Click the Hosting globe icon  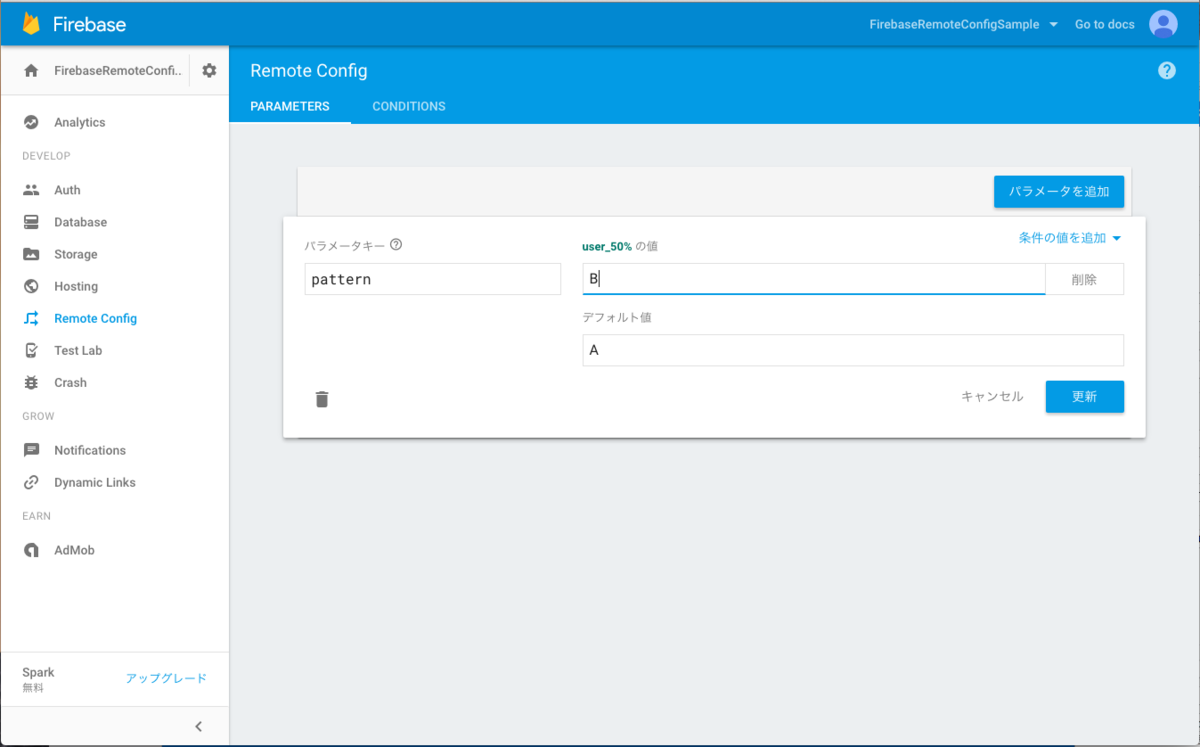click(x=31, y=286)
